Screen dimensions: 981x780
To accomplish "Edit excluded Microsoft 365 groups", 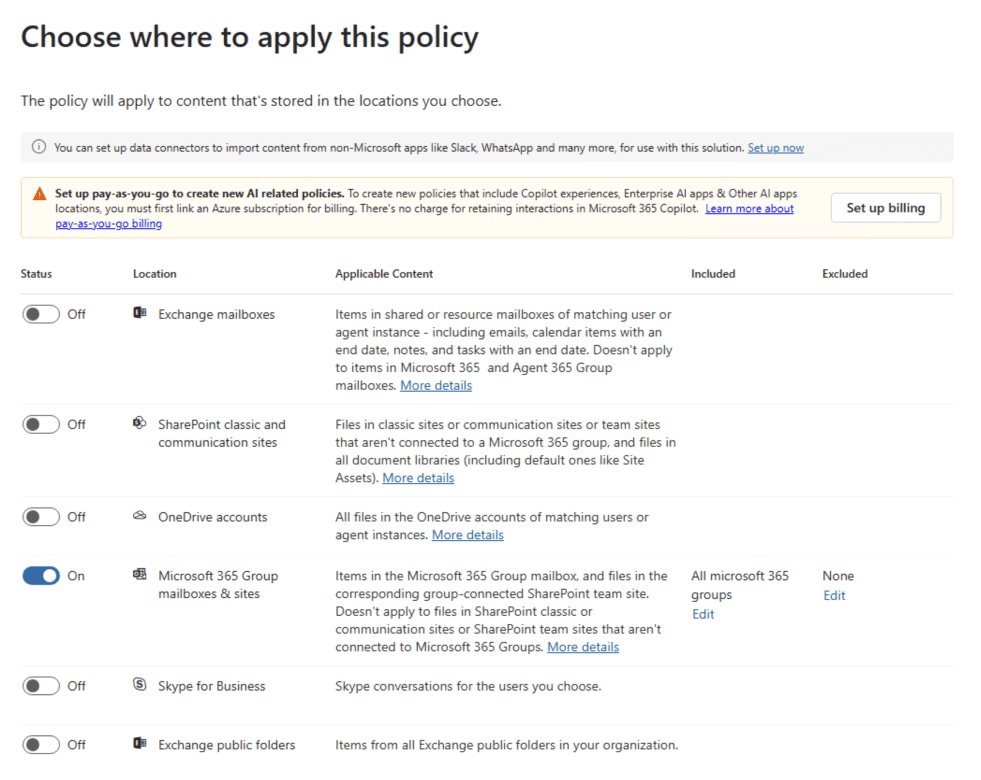I will click(x=834, y=595).
